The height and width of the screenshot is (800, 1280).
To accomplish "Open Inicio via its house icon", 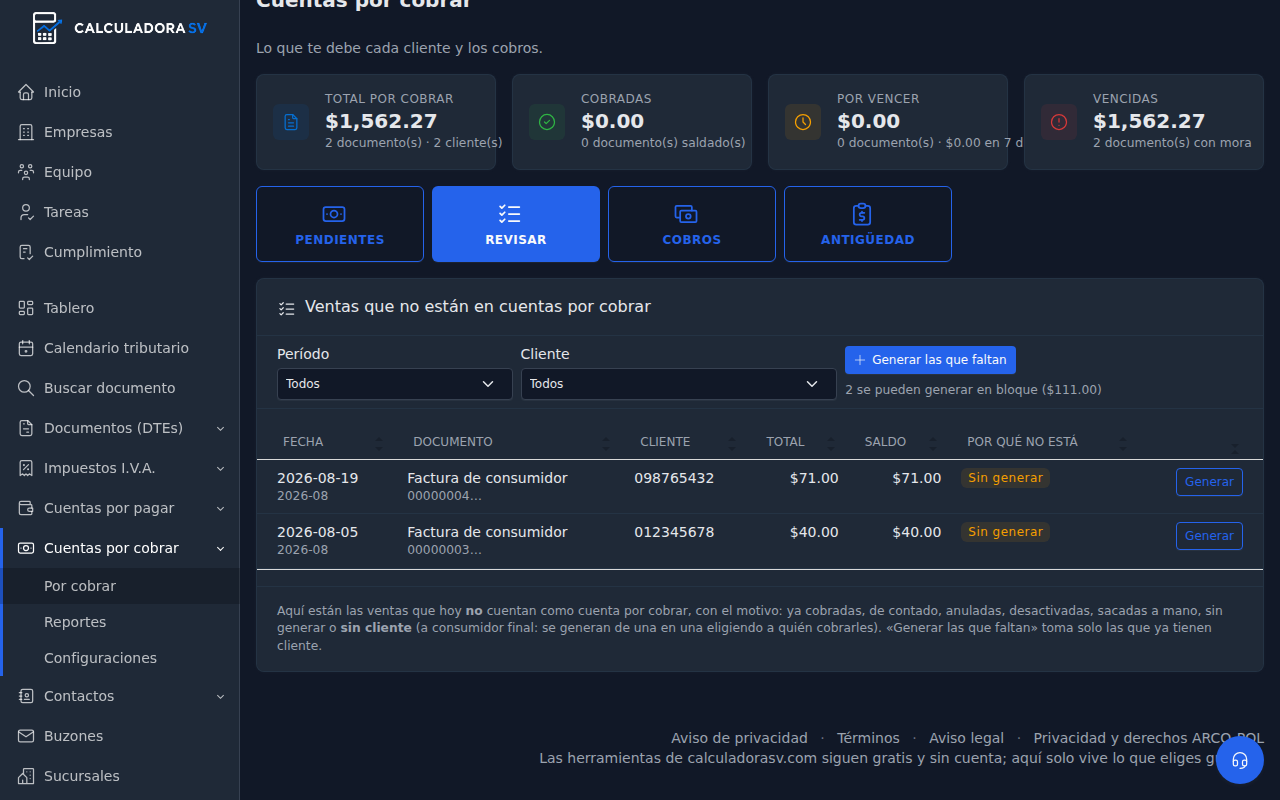I will 26,92.
